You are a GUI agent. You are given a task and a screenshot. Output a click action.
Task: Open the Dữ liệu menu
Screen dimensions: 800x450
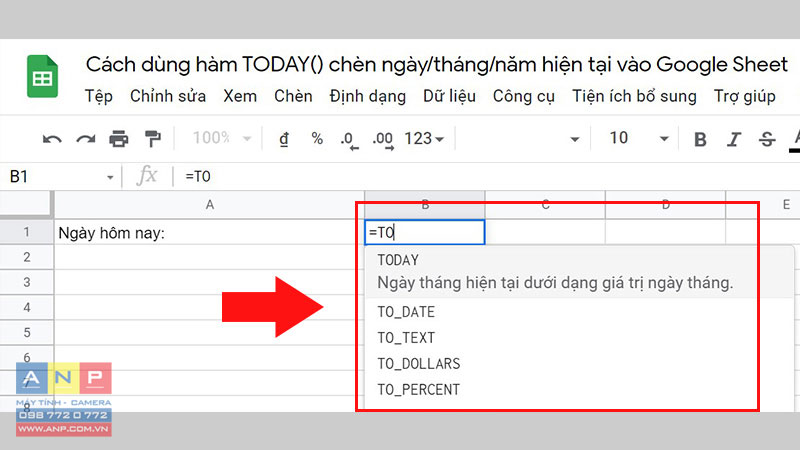(x=449, y=96)
